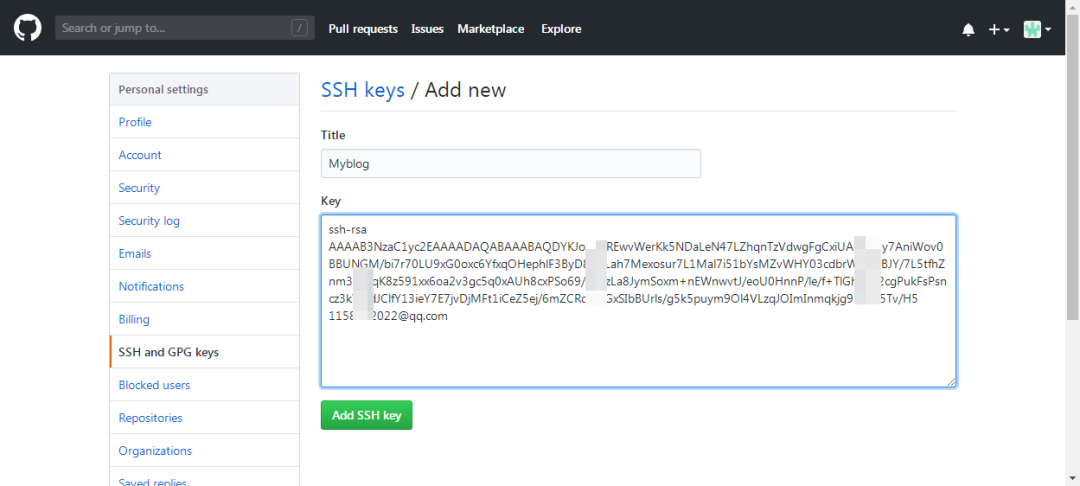The height and width of the screenshot is (486, 1080).
Task: Open the user avatar profile menu
Action: click(x=1037, y=29)
